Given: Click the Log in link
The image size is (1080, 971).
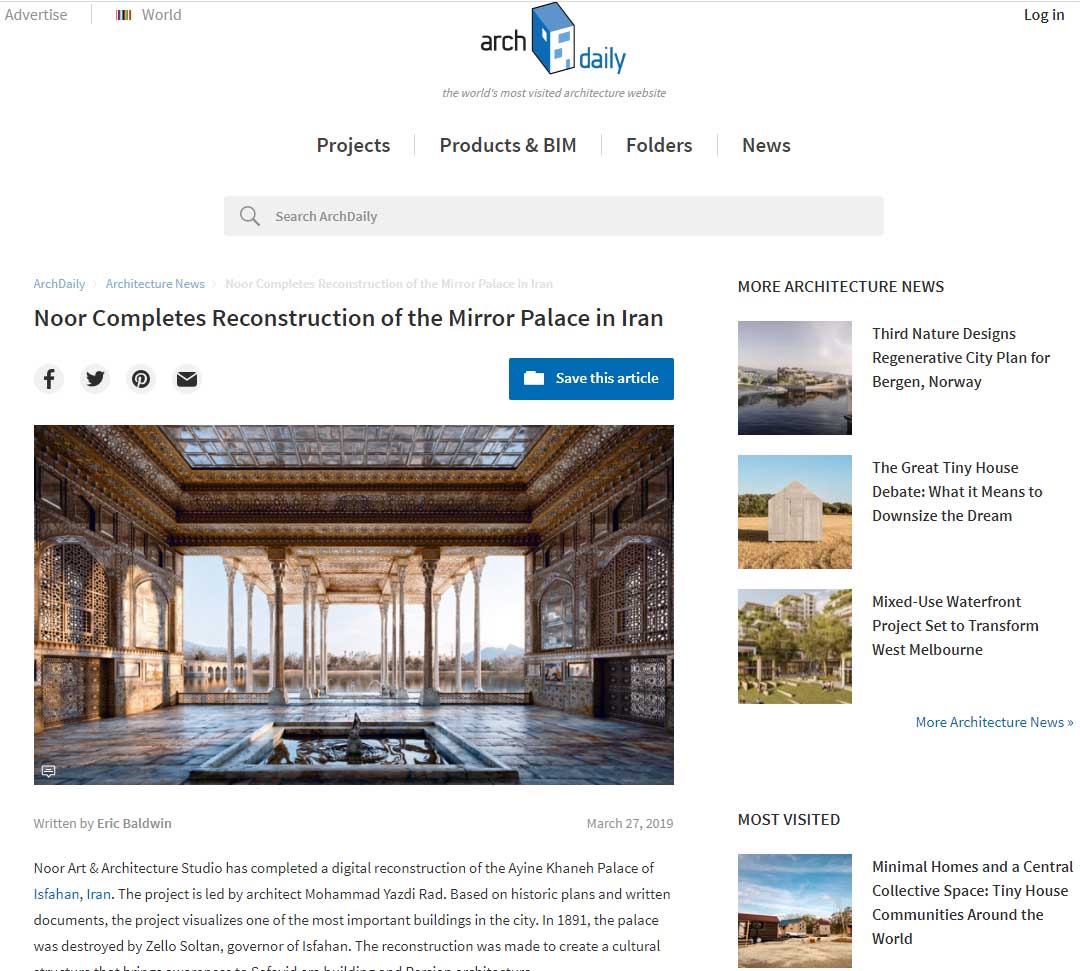Looking at the screenshot, I should click(x=1043, y=15).
